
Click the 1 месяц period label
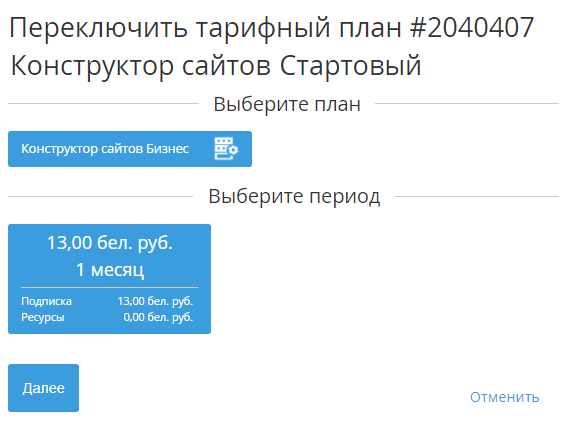coord(110,270)
